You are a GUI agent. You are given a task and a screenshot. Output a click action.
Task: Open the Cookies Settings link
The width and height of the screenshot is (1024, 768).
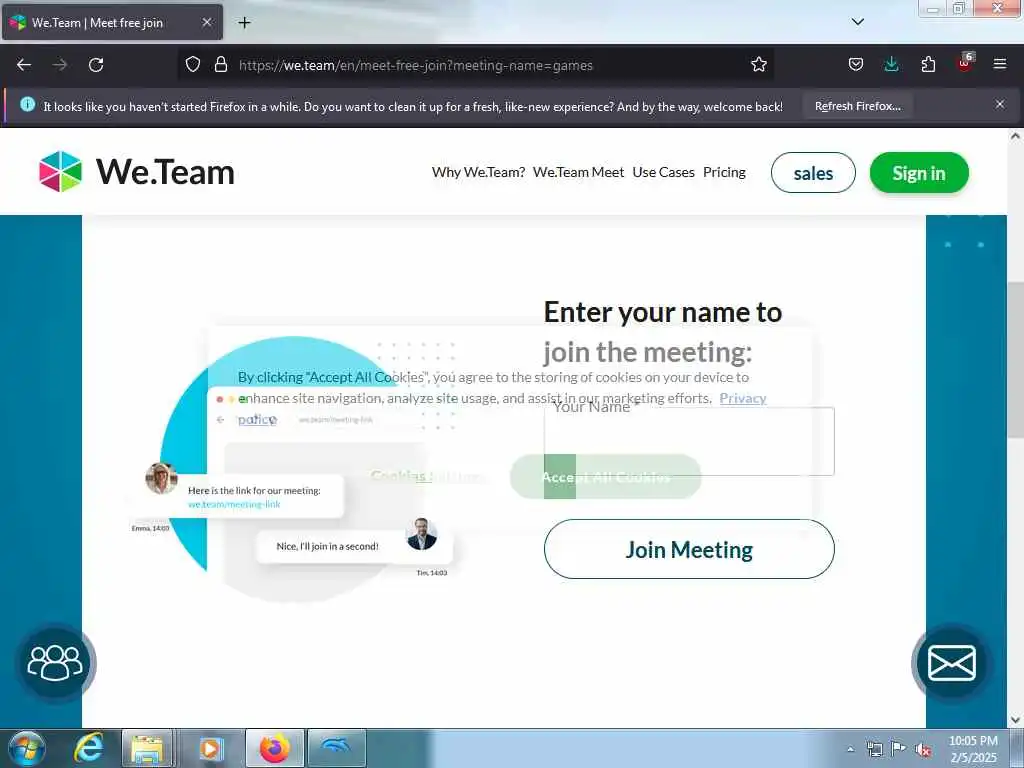click(x=426, y=476)
